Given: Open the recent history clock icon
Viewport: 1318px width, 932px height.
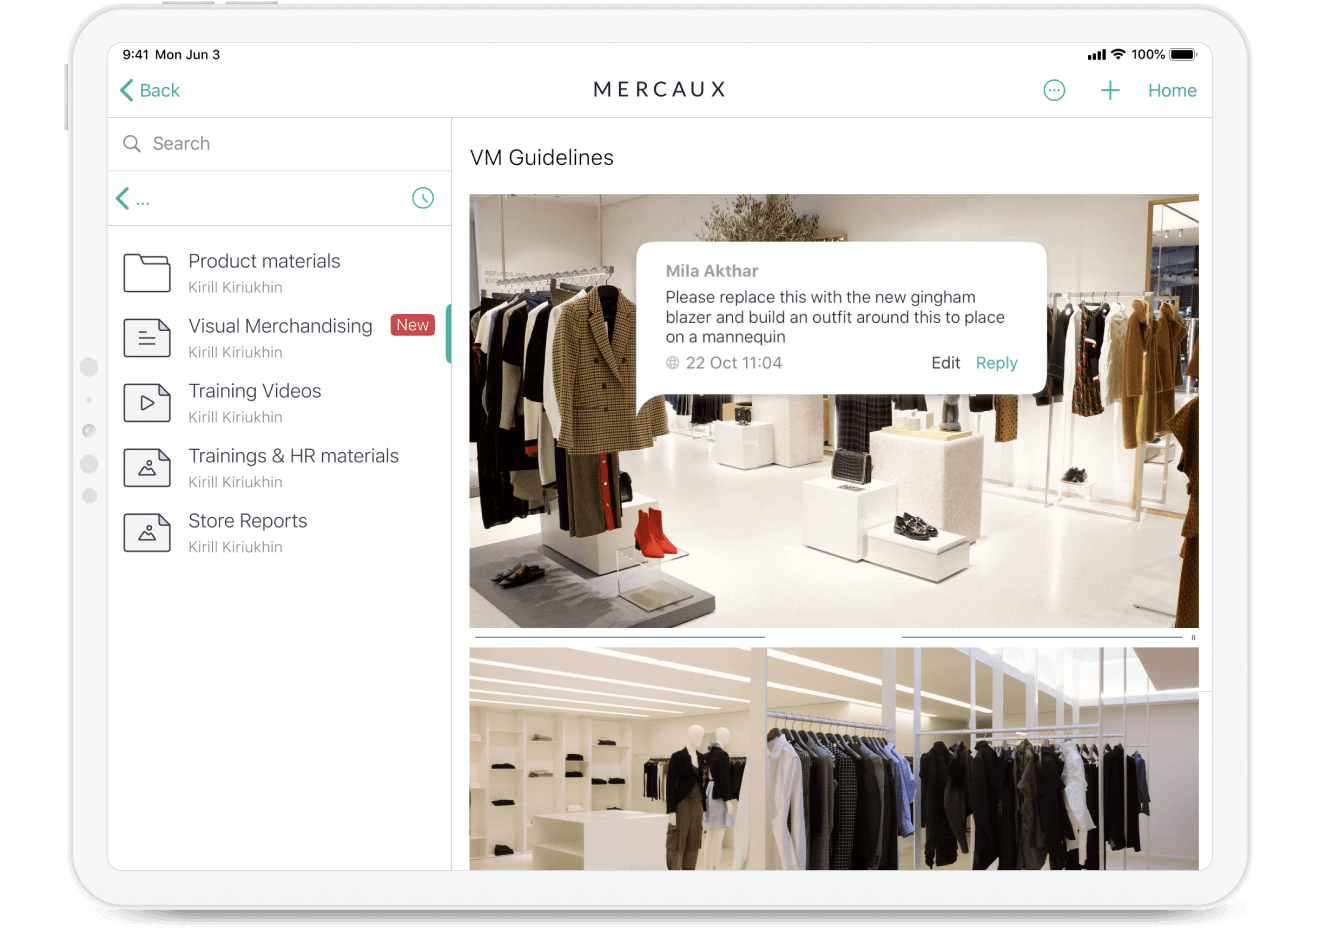Looking at the screenshot, I should [x=423, y=198].
